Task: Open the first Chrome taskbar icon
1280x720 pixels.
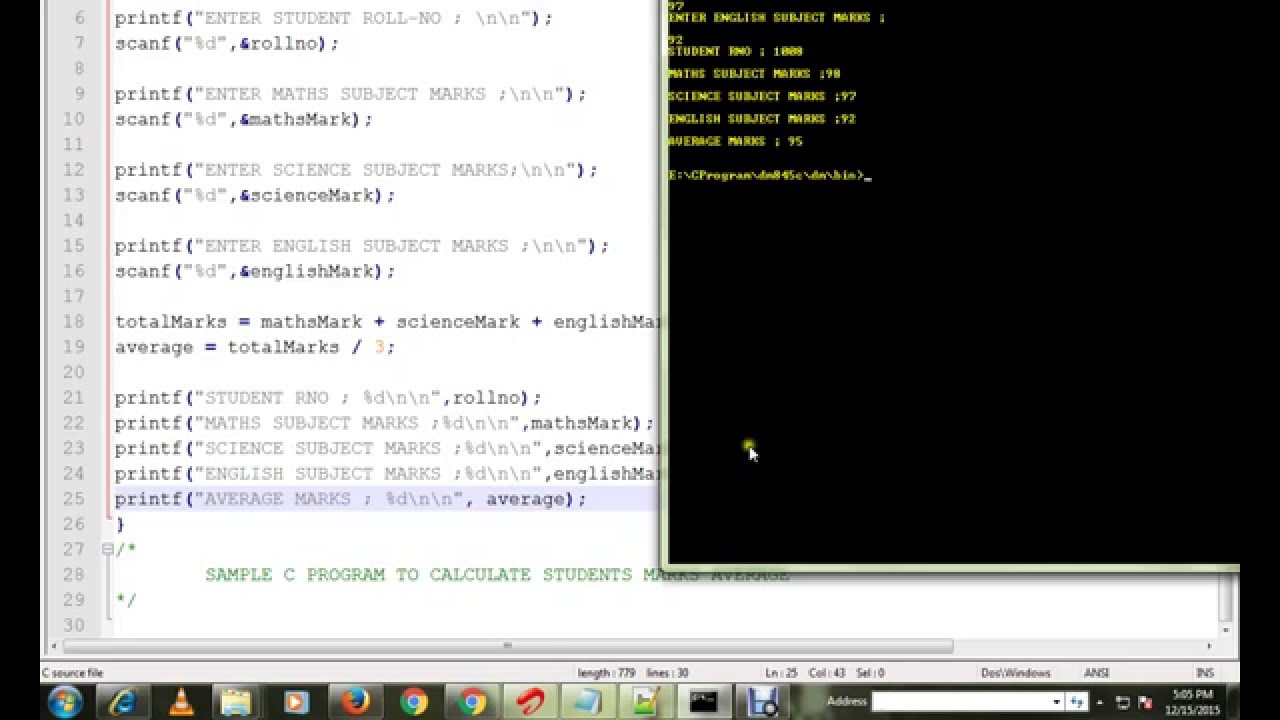Action: [x=413, y=702]
